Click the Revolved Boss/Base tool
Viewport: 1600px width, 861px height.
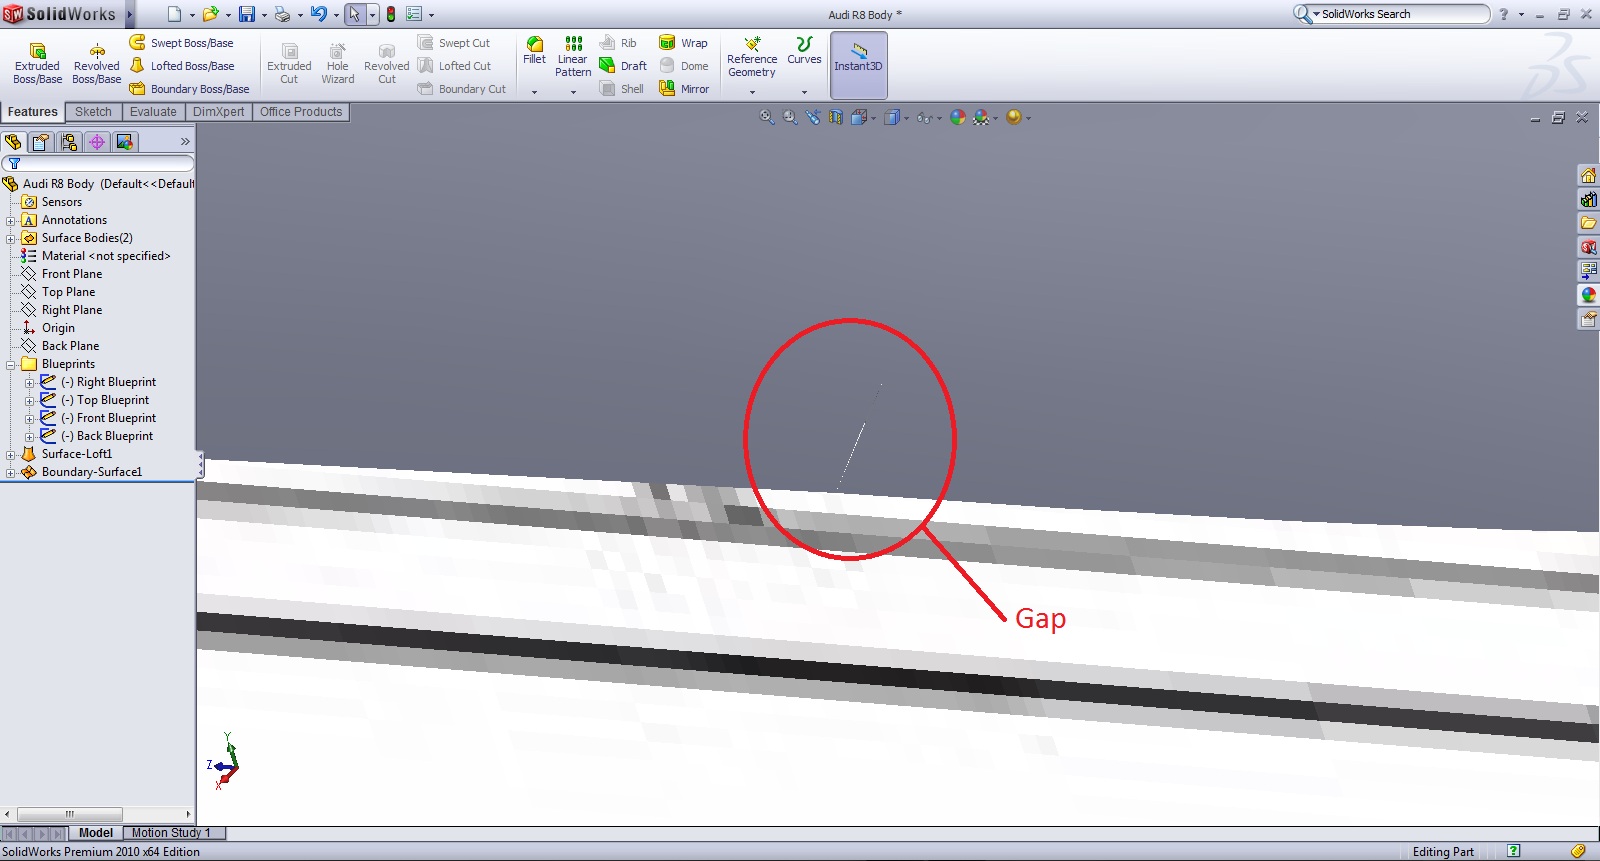tap(97, 63)
